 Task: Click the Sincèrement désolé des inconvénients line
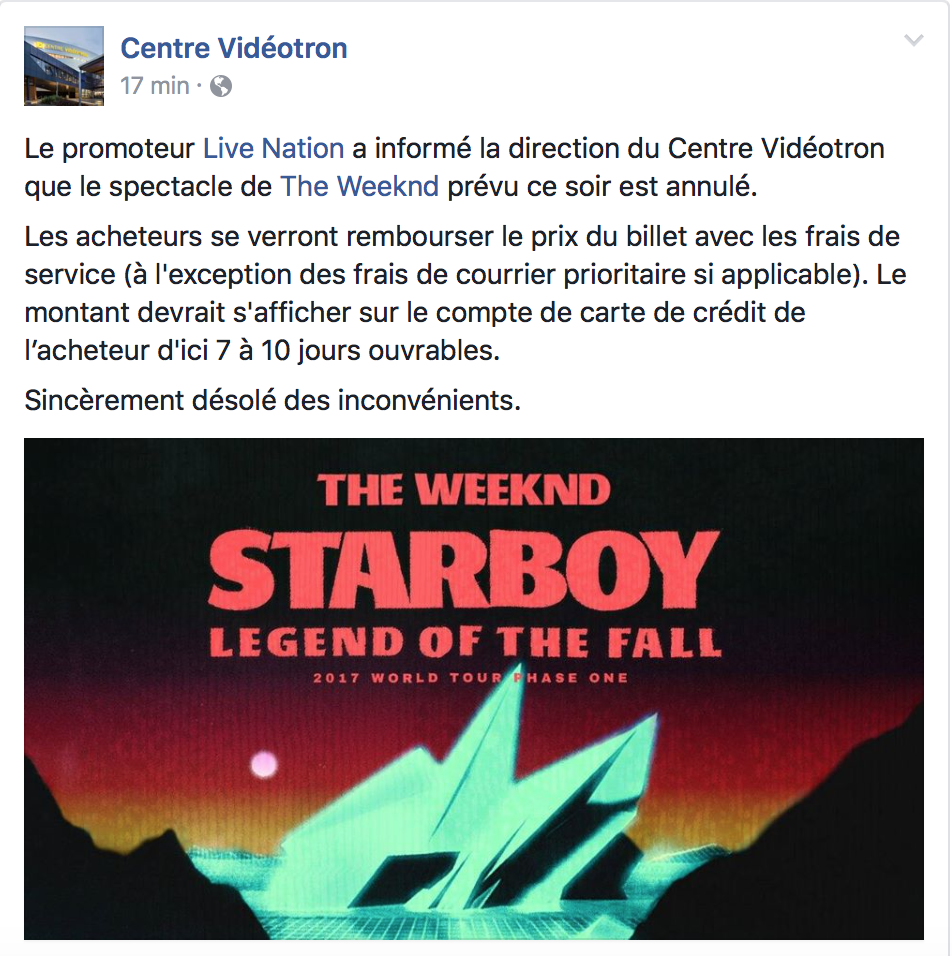click(x=273, y=401)
